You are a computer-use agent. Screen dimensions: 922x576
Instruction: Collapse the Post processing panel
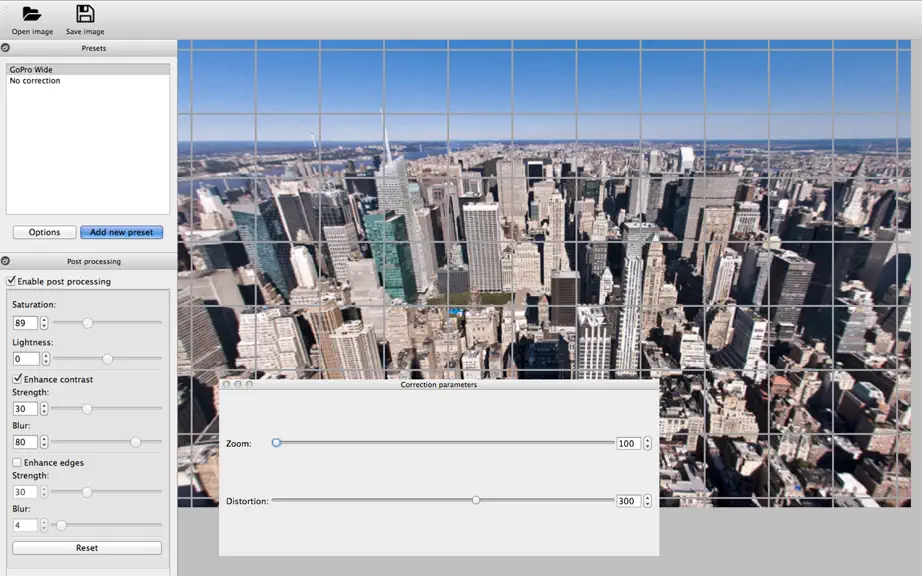(5, 260)
